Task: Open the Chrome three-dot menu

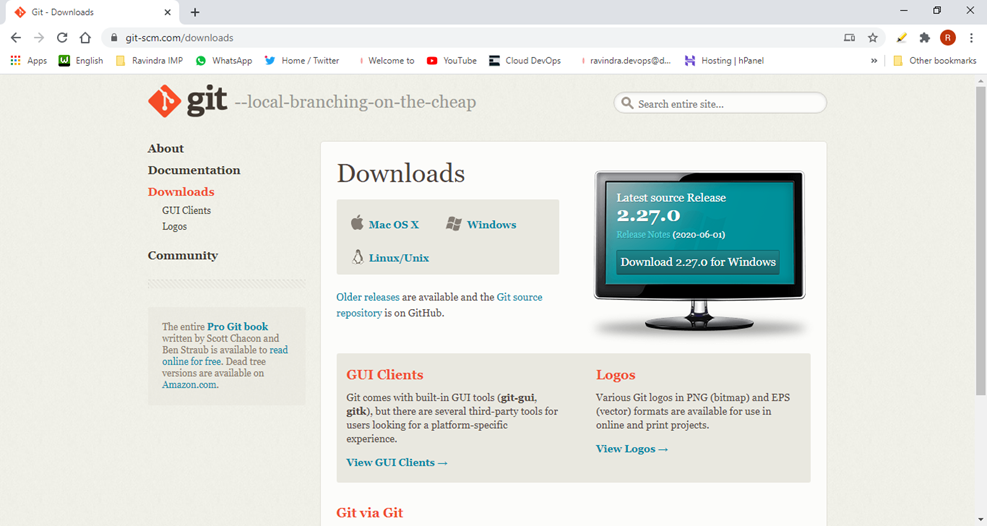Action: [x=971, y=38]
